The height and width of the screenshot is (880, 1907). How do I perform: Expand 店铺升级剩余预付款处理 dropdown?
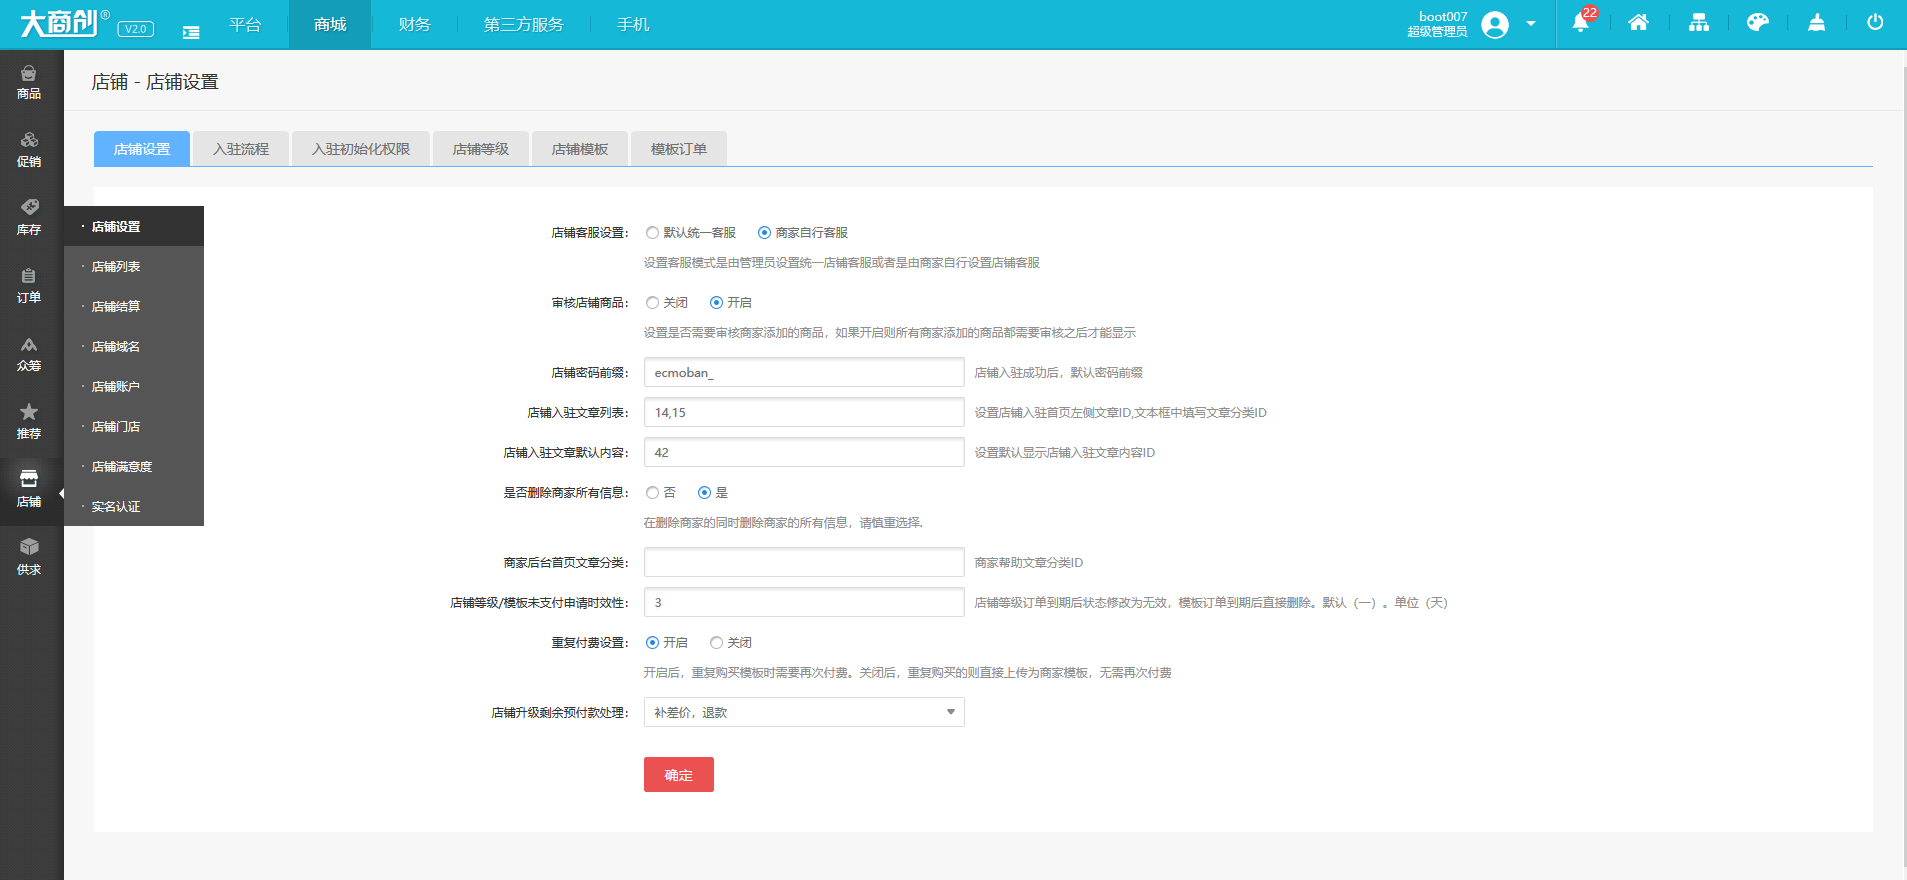(803, 712)
